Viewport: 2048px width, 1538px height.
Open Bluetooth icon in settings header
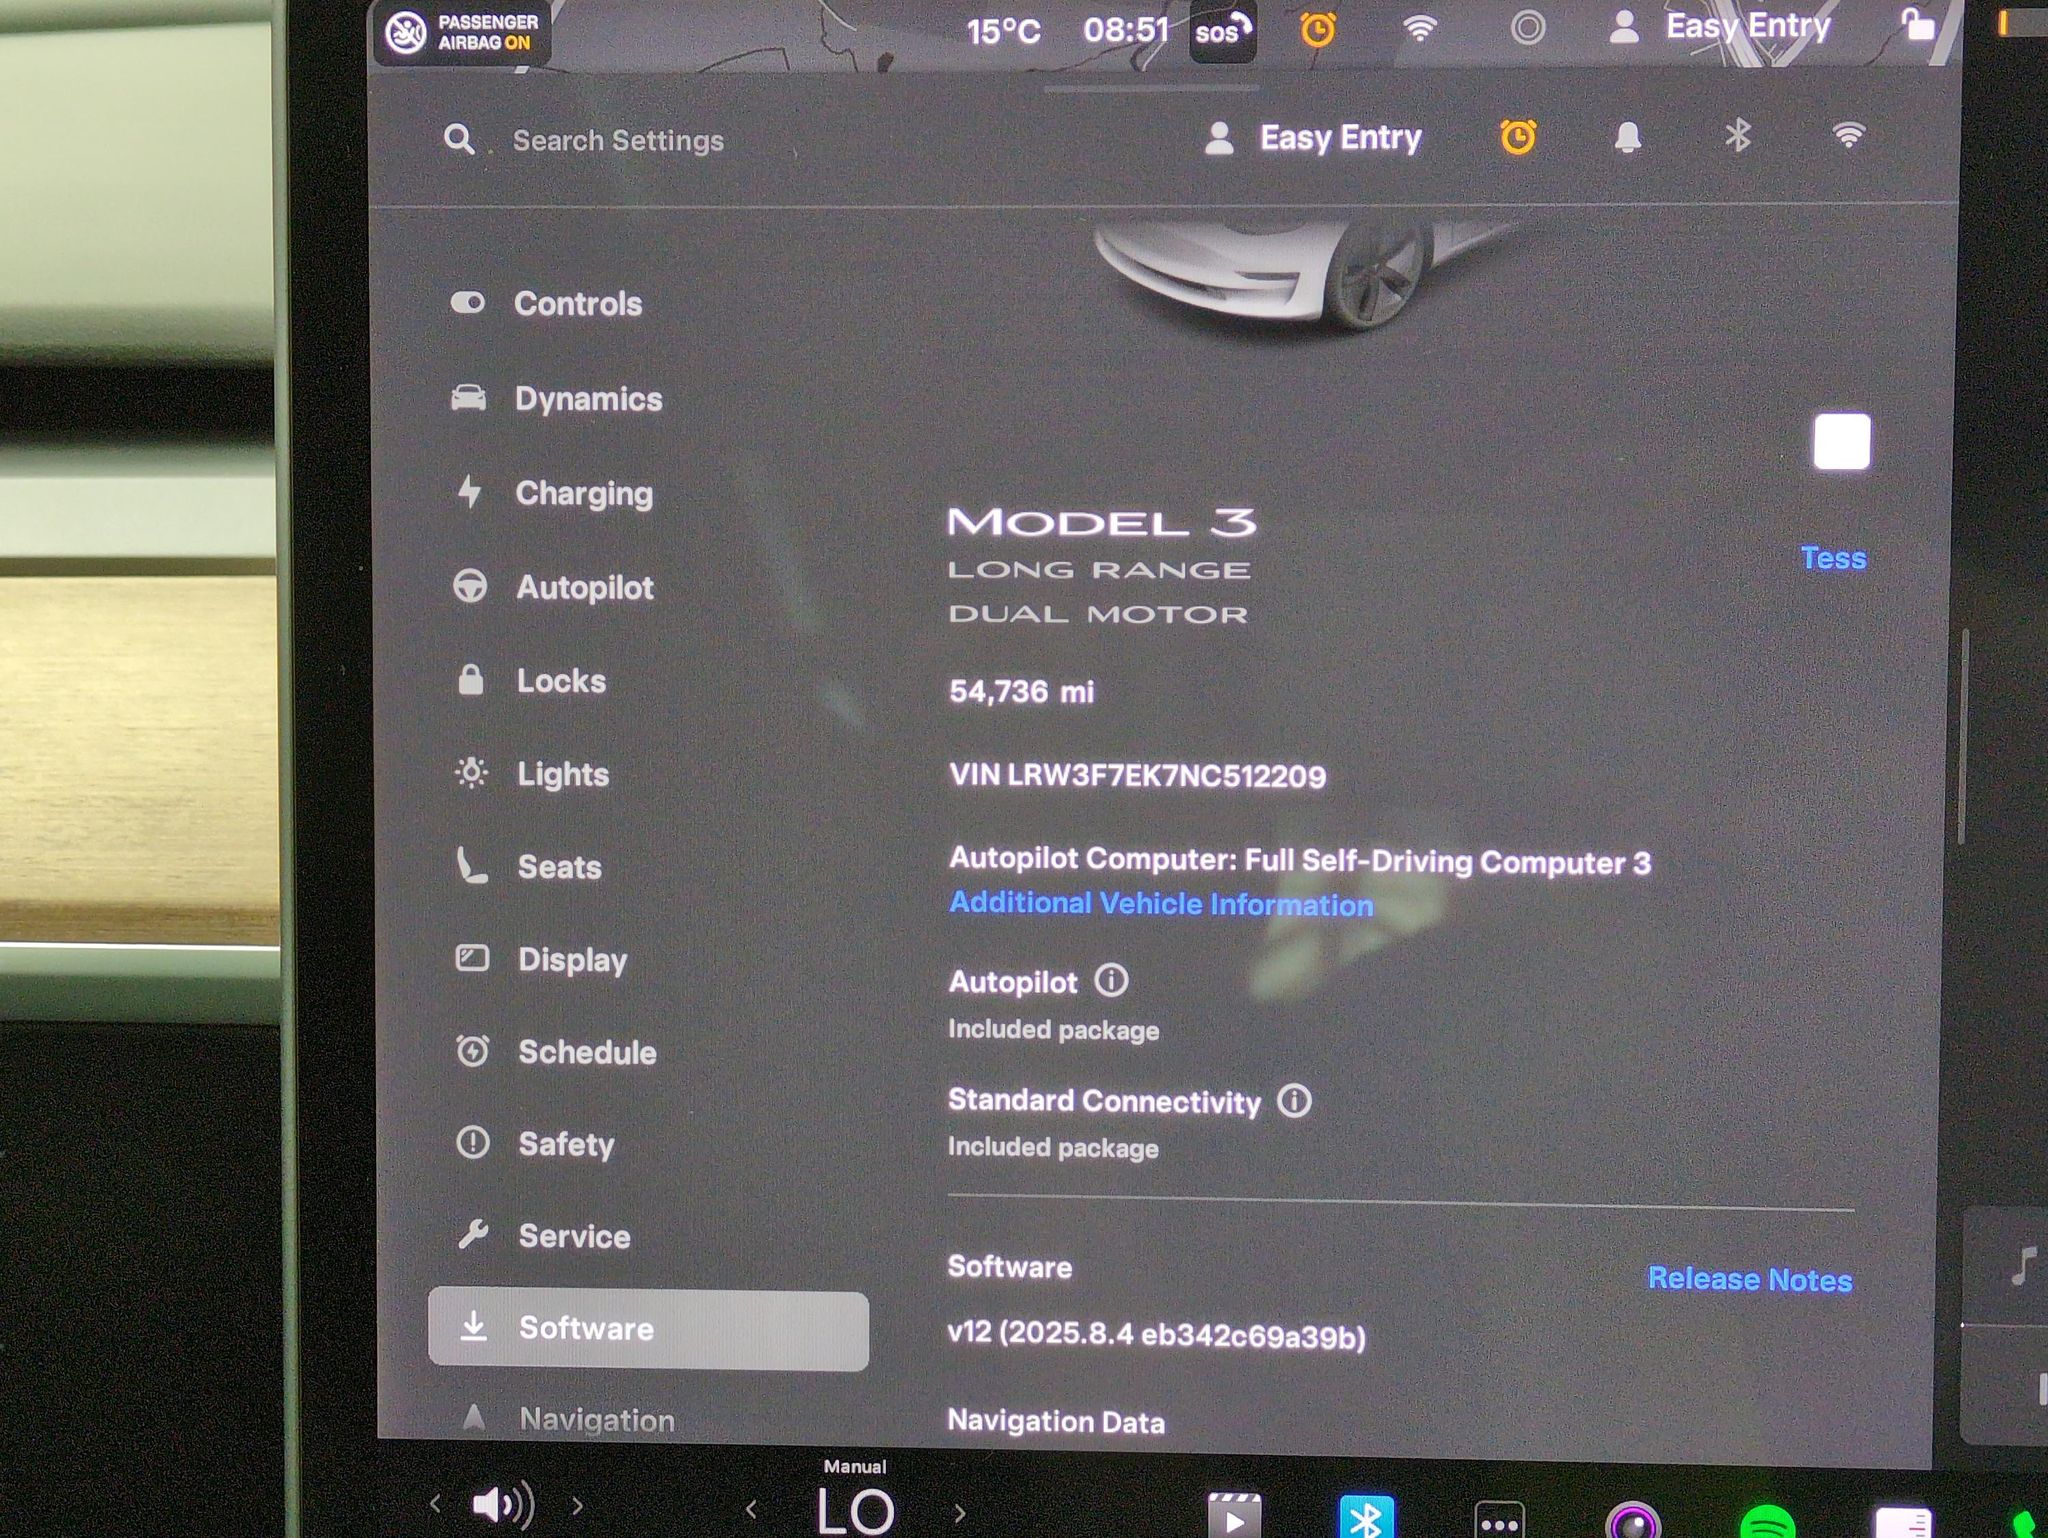coord(1738,135)
